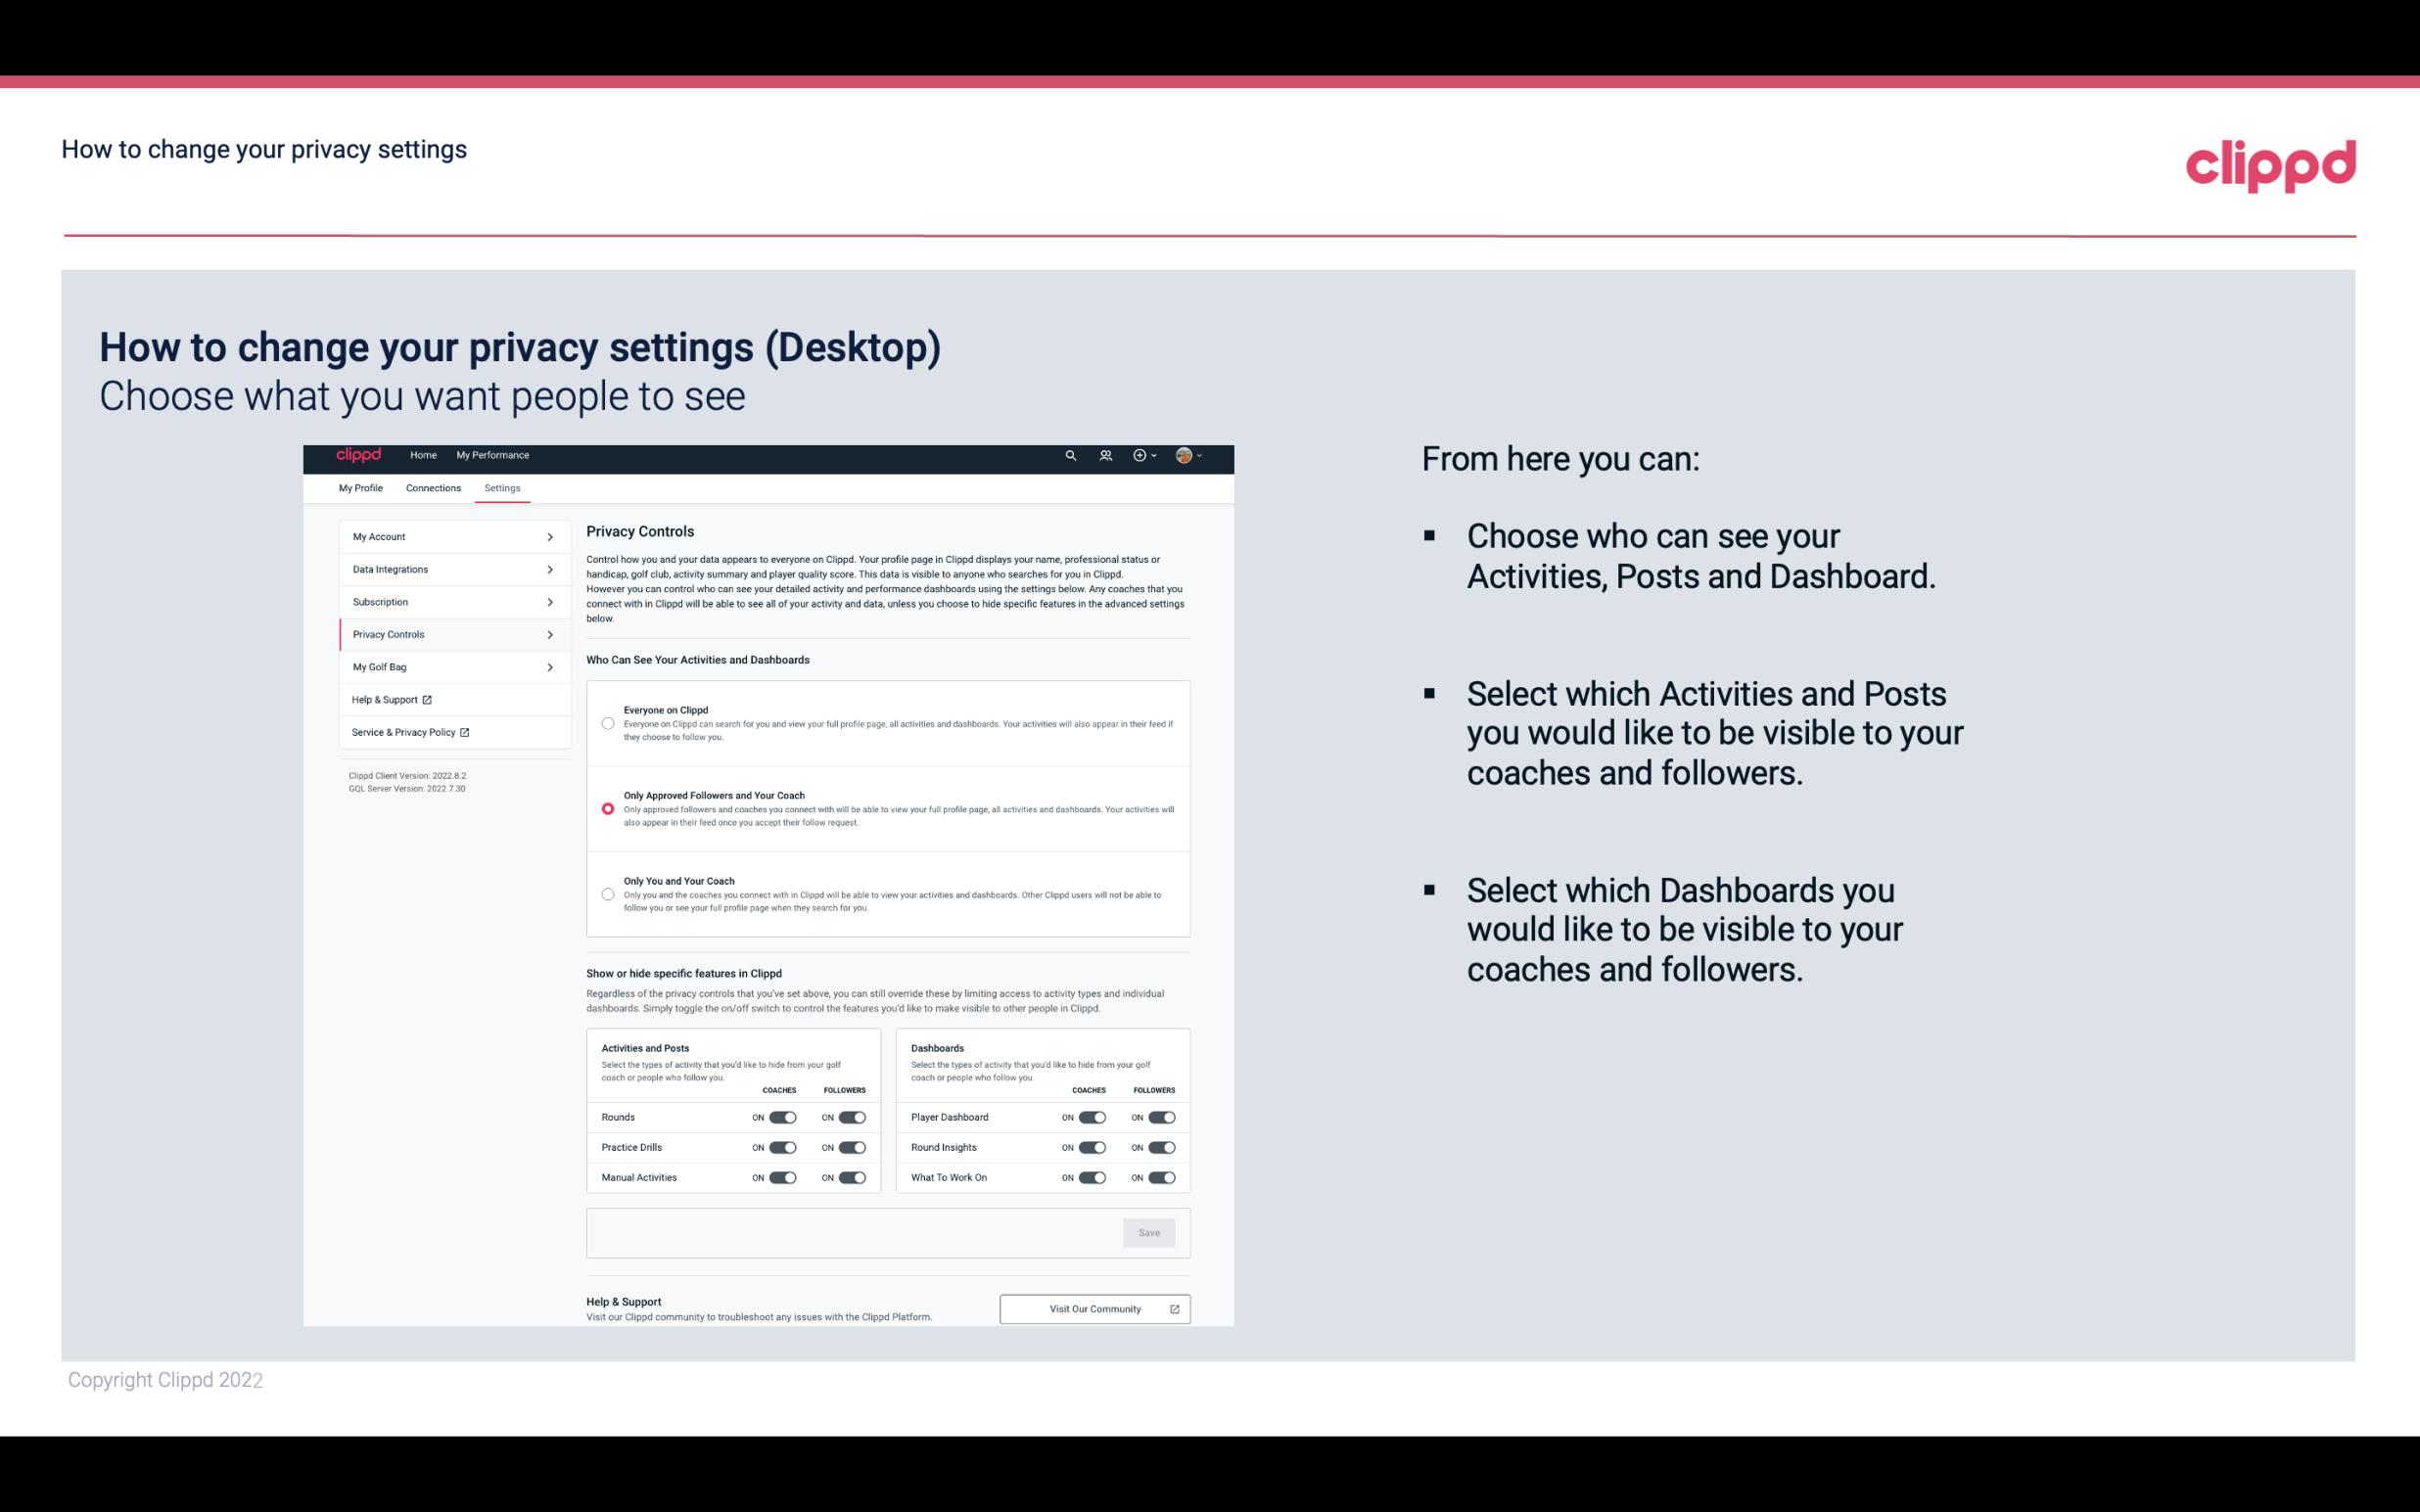Expand the Subscription section chevron

click(550, 601)
